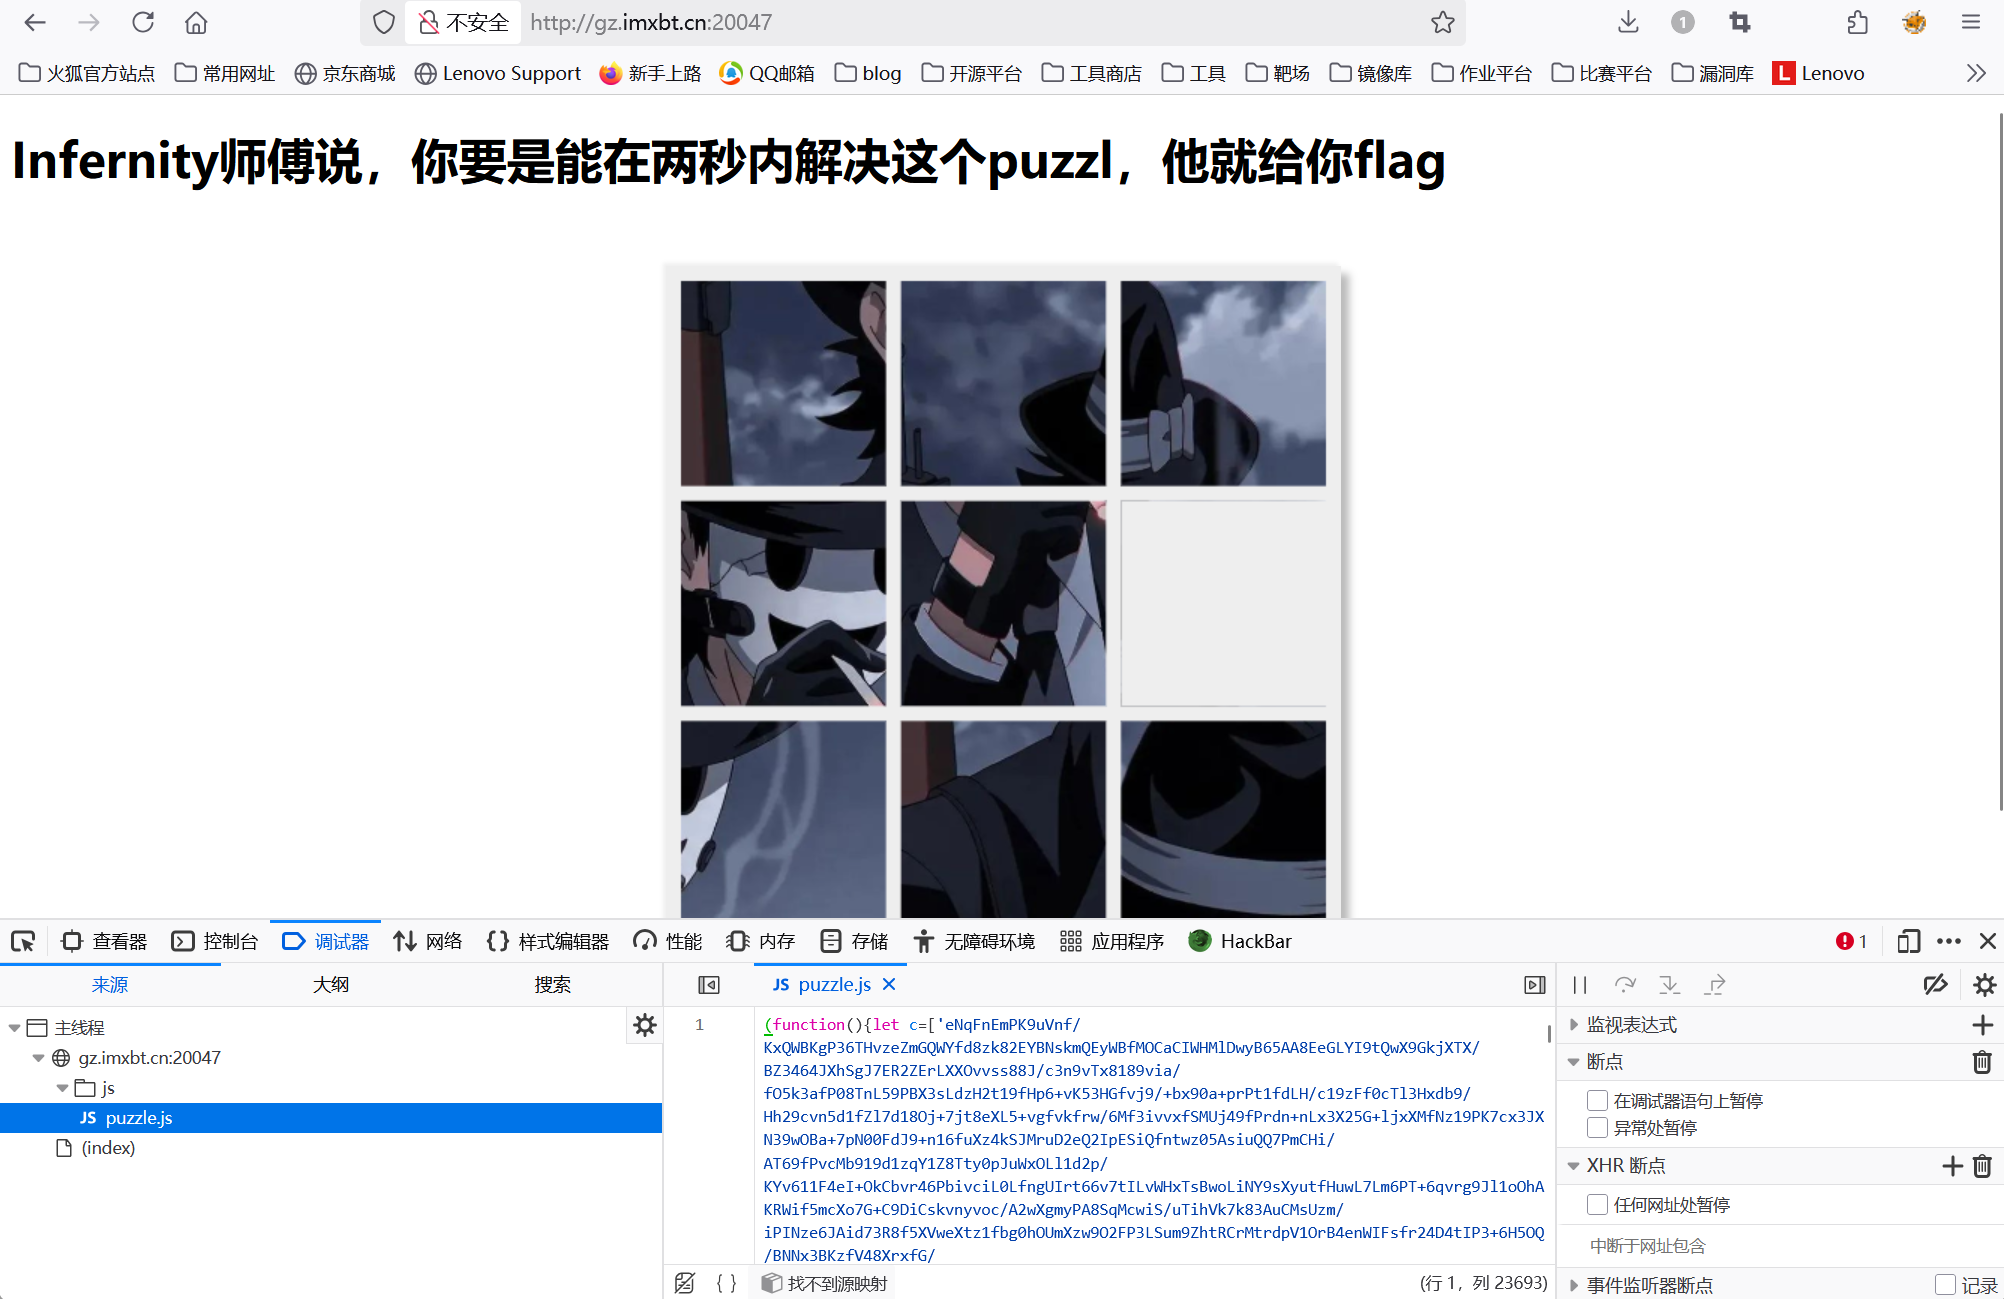
Task: Open devtools more options ellipsis
Action: (1948, 941)
